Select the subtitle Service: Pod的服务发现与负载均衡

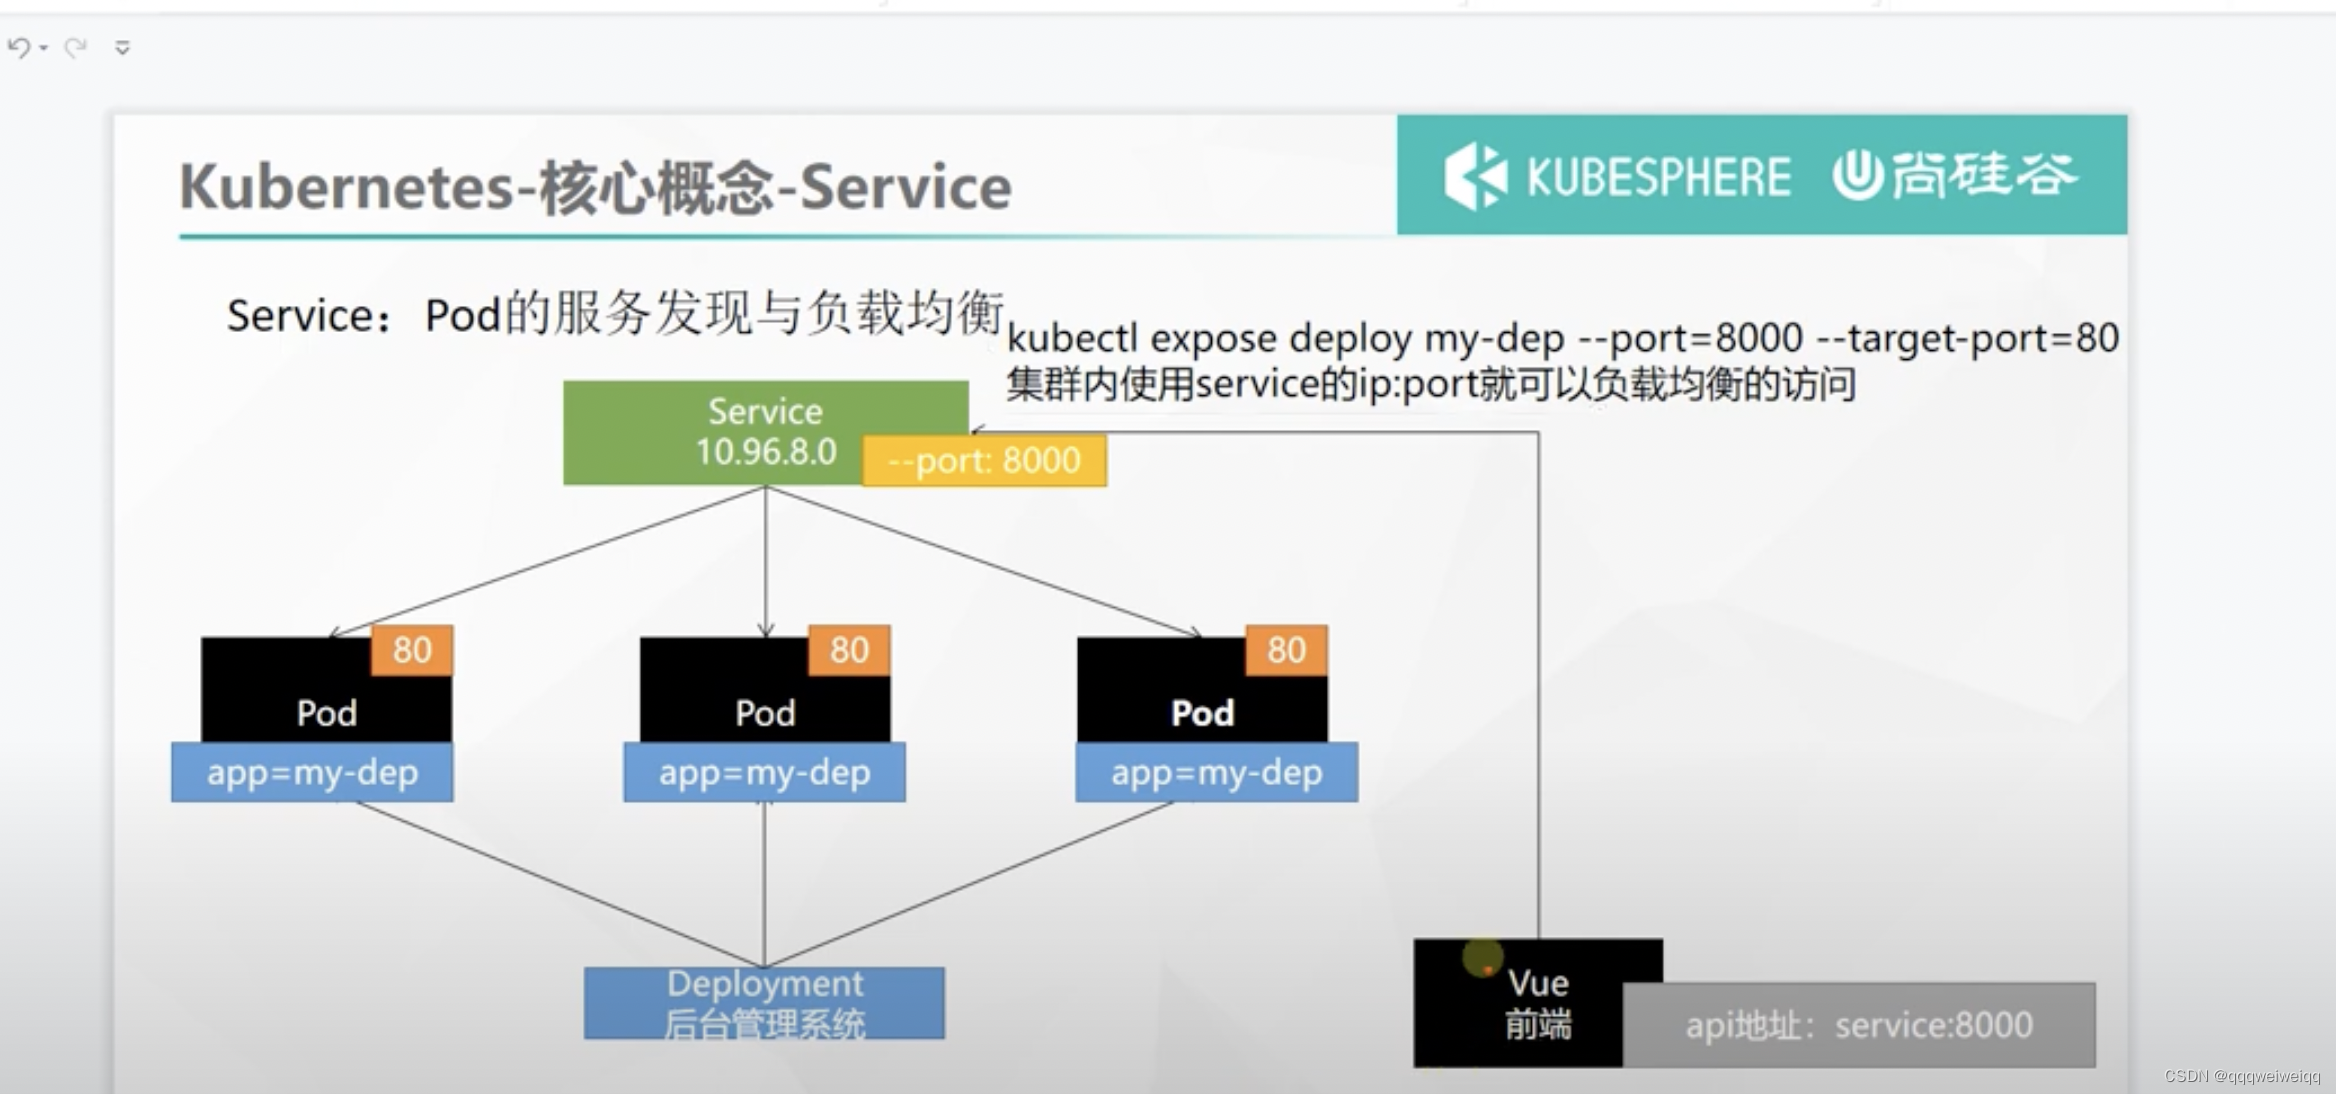615,314
